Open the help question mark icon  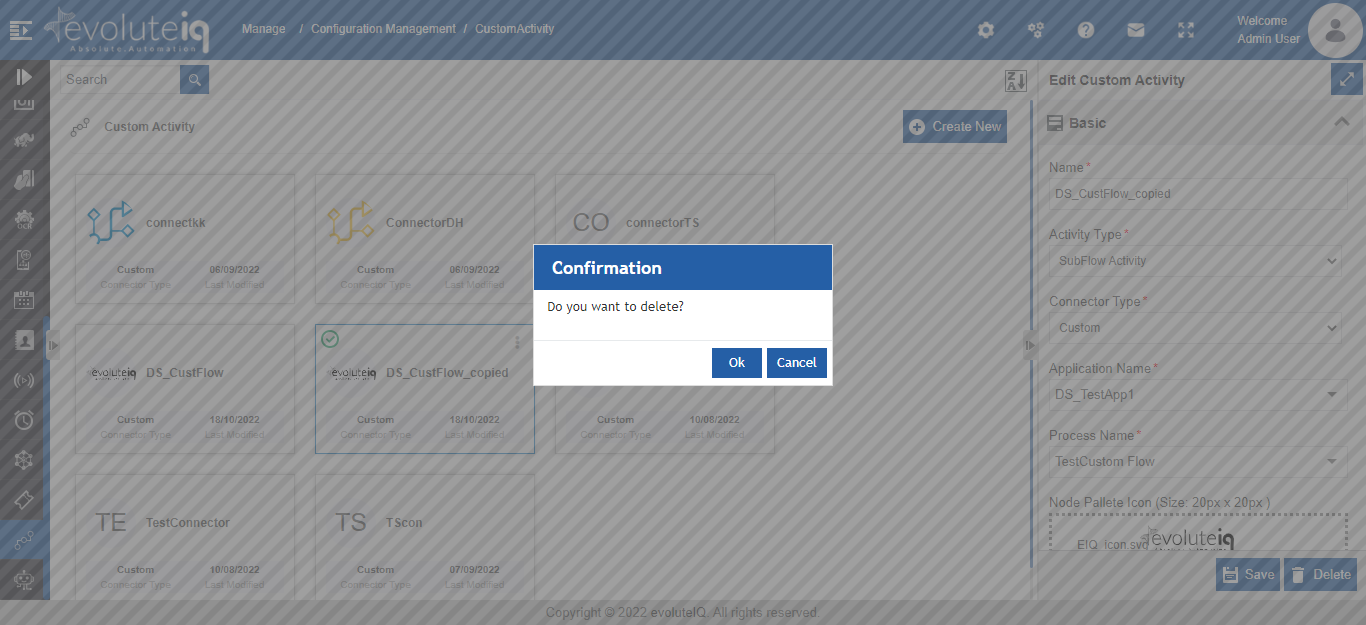(1086, 30)
